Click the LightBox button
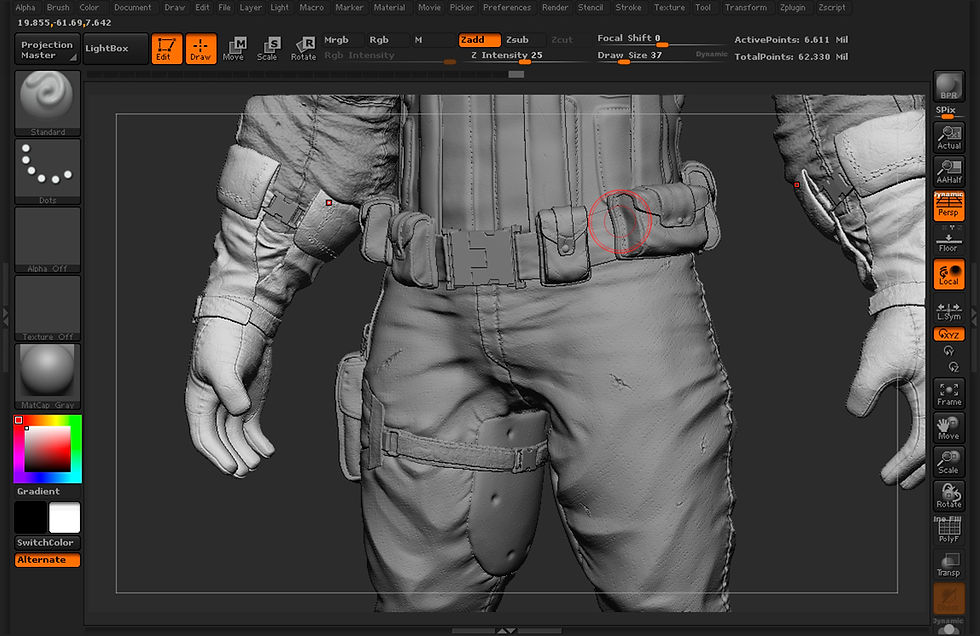 pos(114,48)
